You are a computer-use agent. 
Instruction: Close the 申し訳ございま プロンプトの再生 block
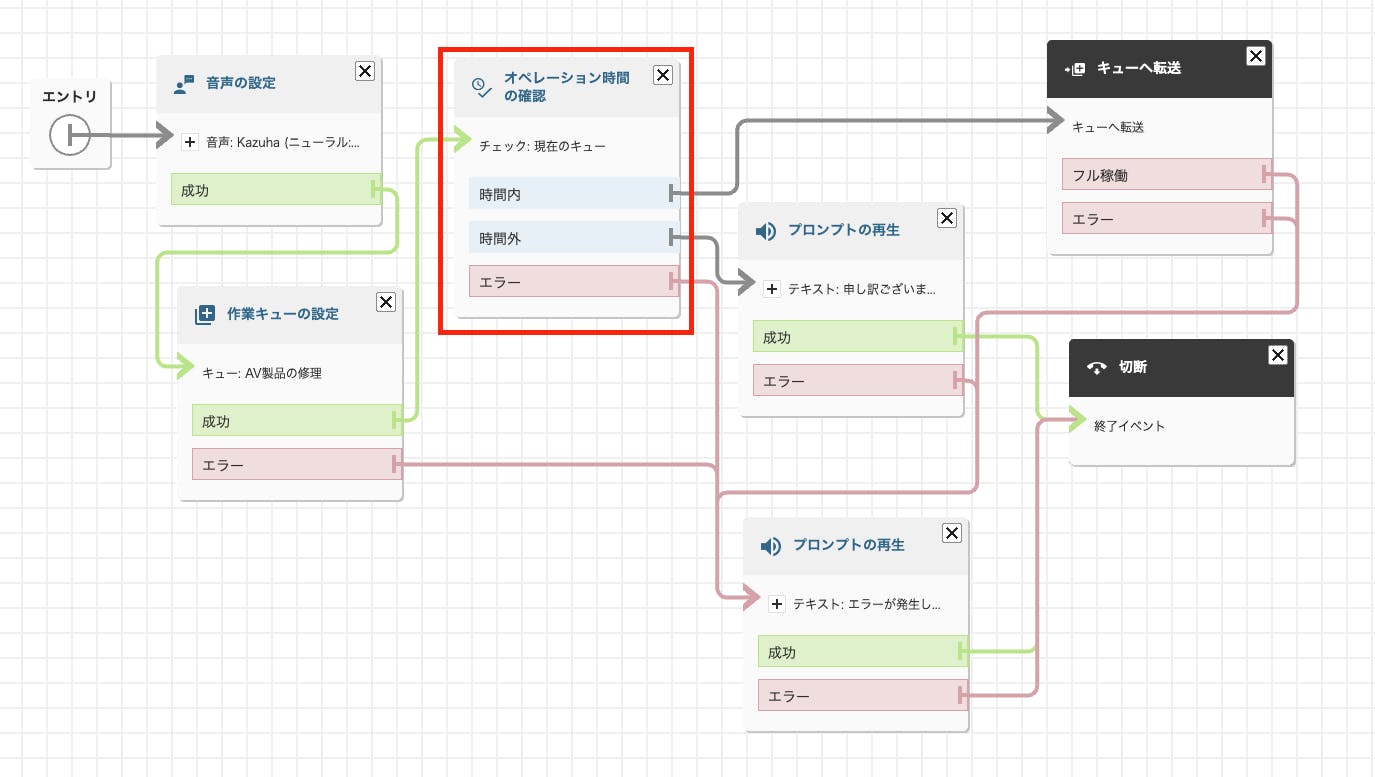(x=947, y=218)
